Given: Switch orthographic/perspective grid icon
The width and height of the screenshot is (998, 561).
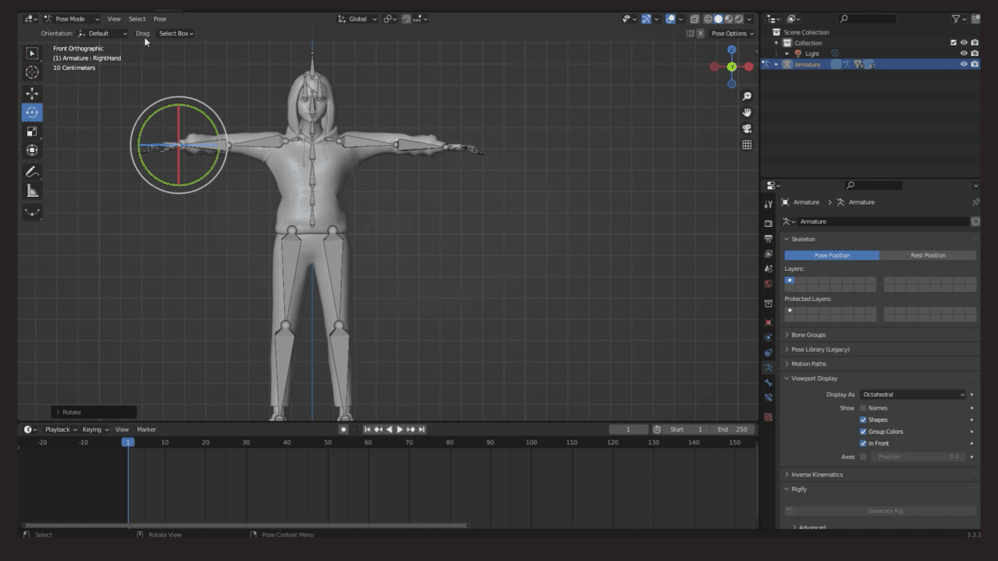Looking at the screenshot, I should [x=747, y=145].
